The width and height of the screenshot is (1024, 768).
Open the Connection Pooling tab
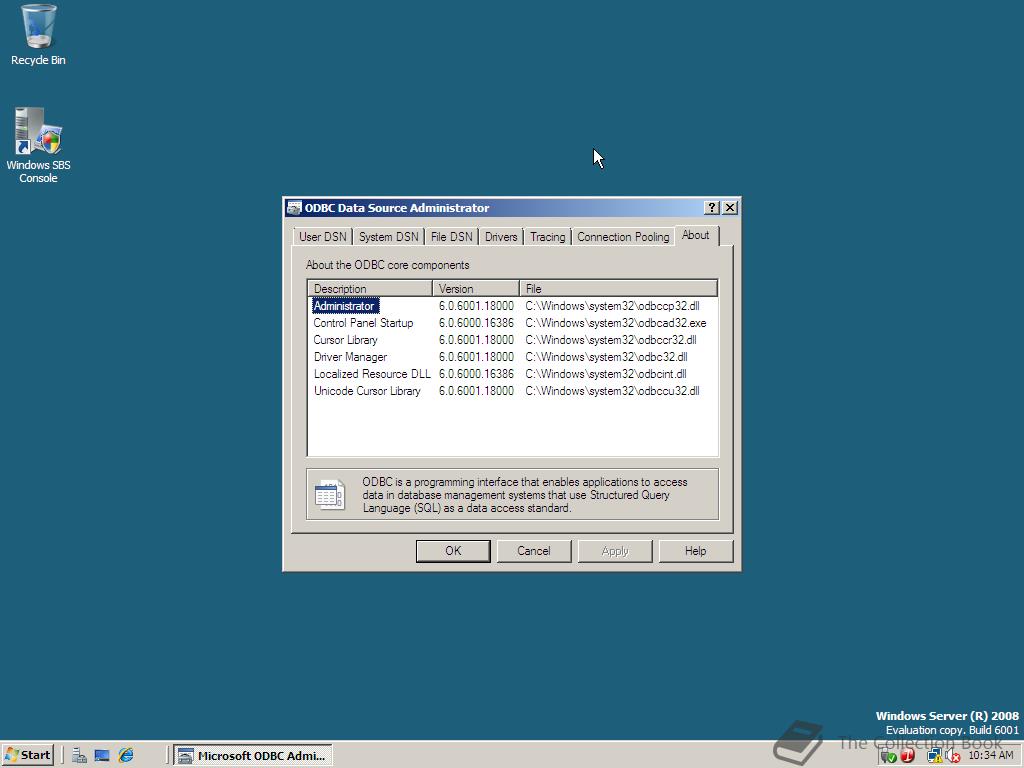[623, 236]
